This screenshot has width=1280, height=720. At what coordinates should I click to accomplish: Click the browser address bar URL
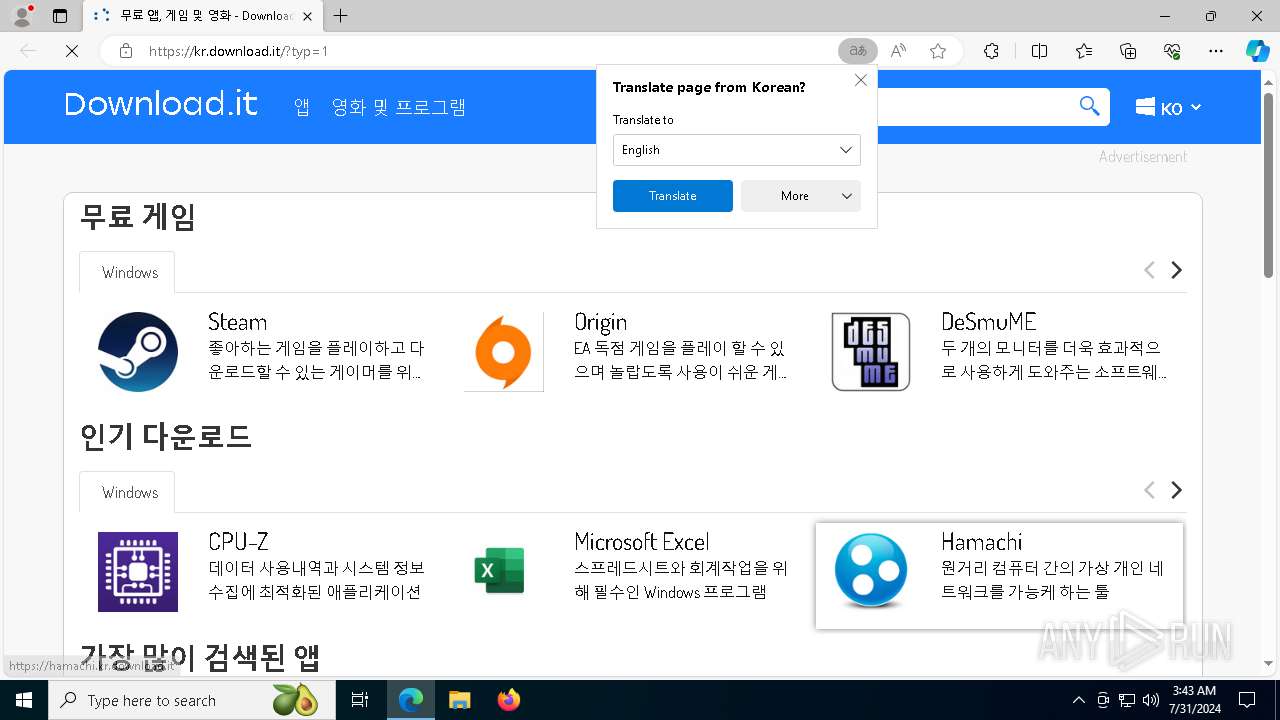pyautogui.click(x=238, y=51)
